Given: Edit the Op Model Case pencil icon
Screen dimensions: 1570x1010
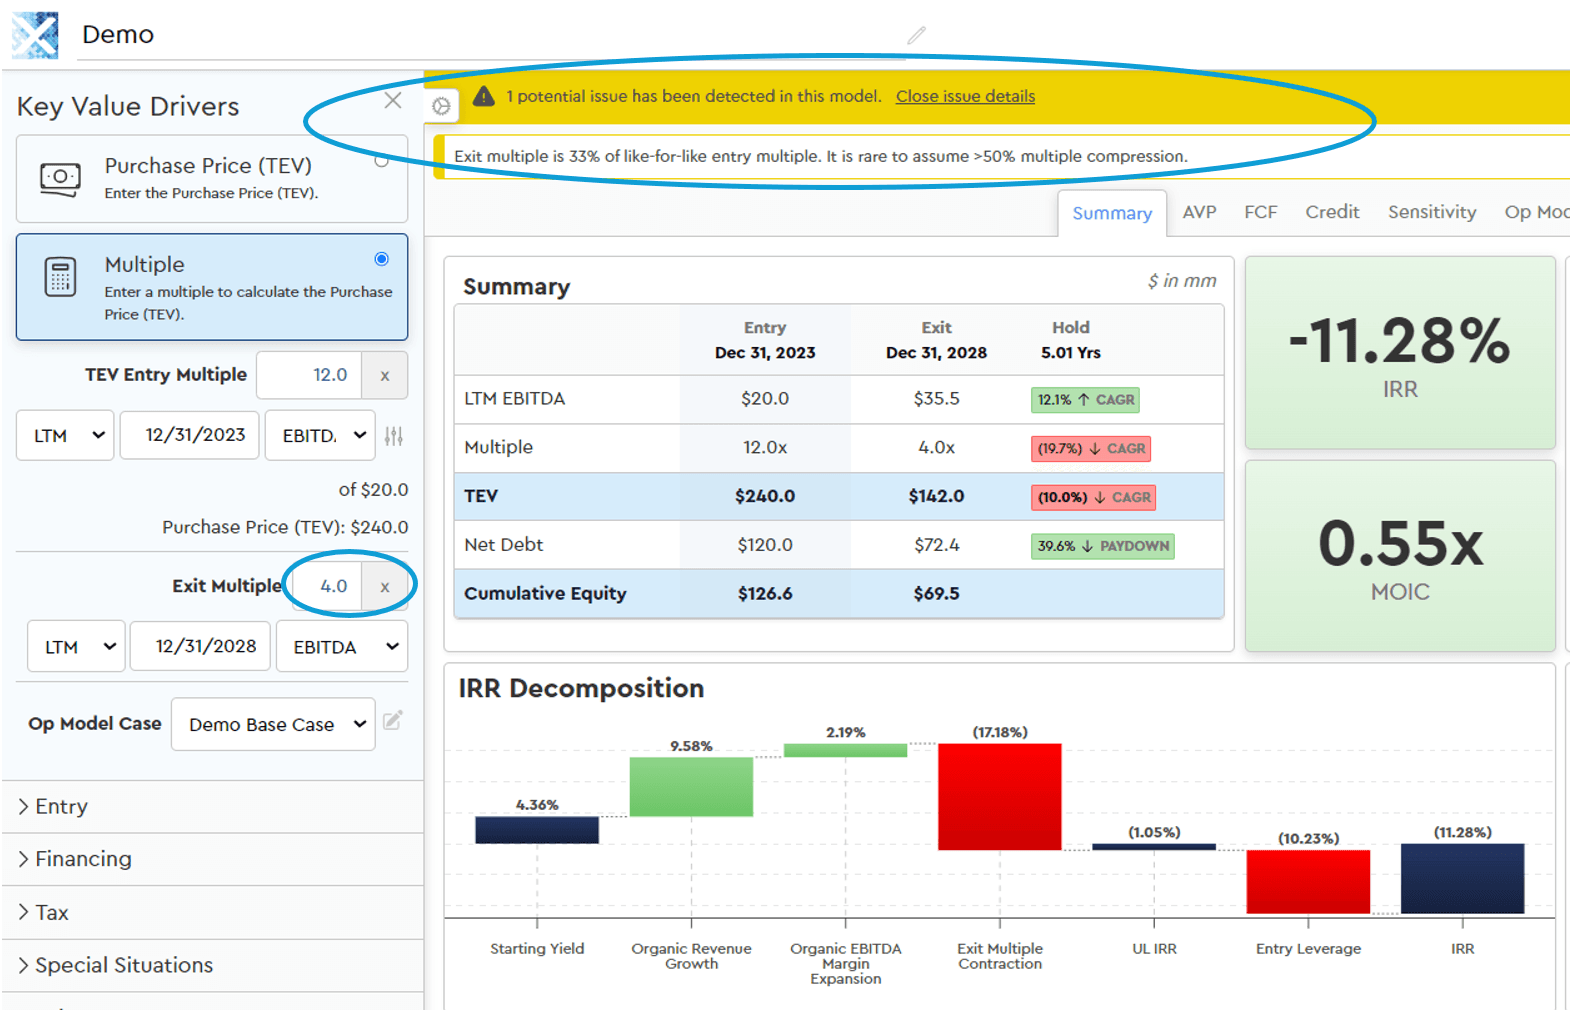Looking at the screenshot, I should coord(393,721).
